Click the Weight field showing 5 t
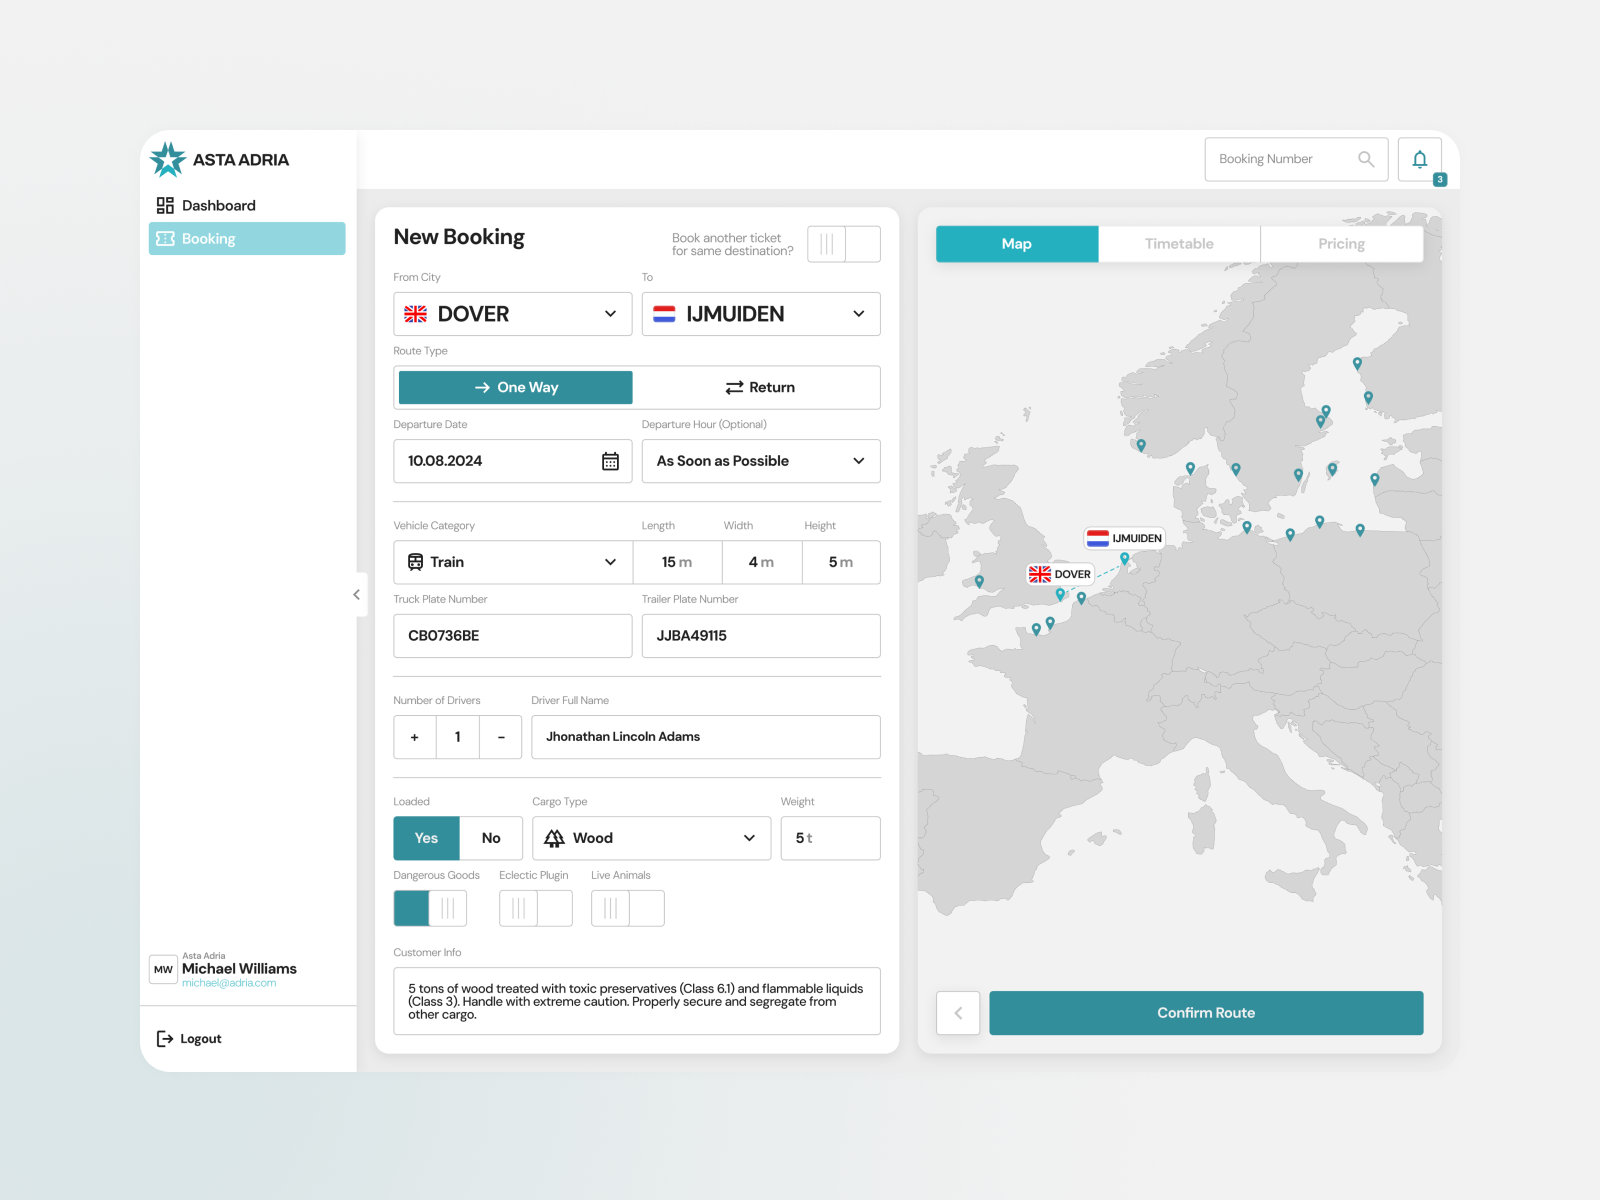The height and width of the screenshot is (1200, 1600). pos(831,838)
